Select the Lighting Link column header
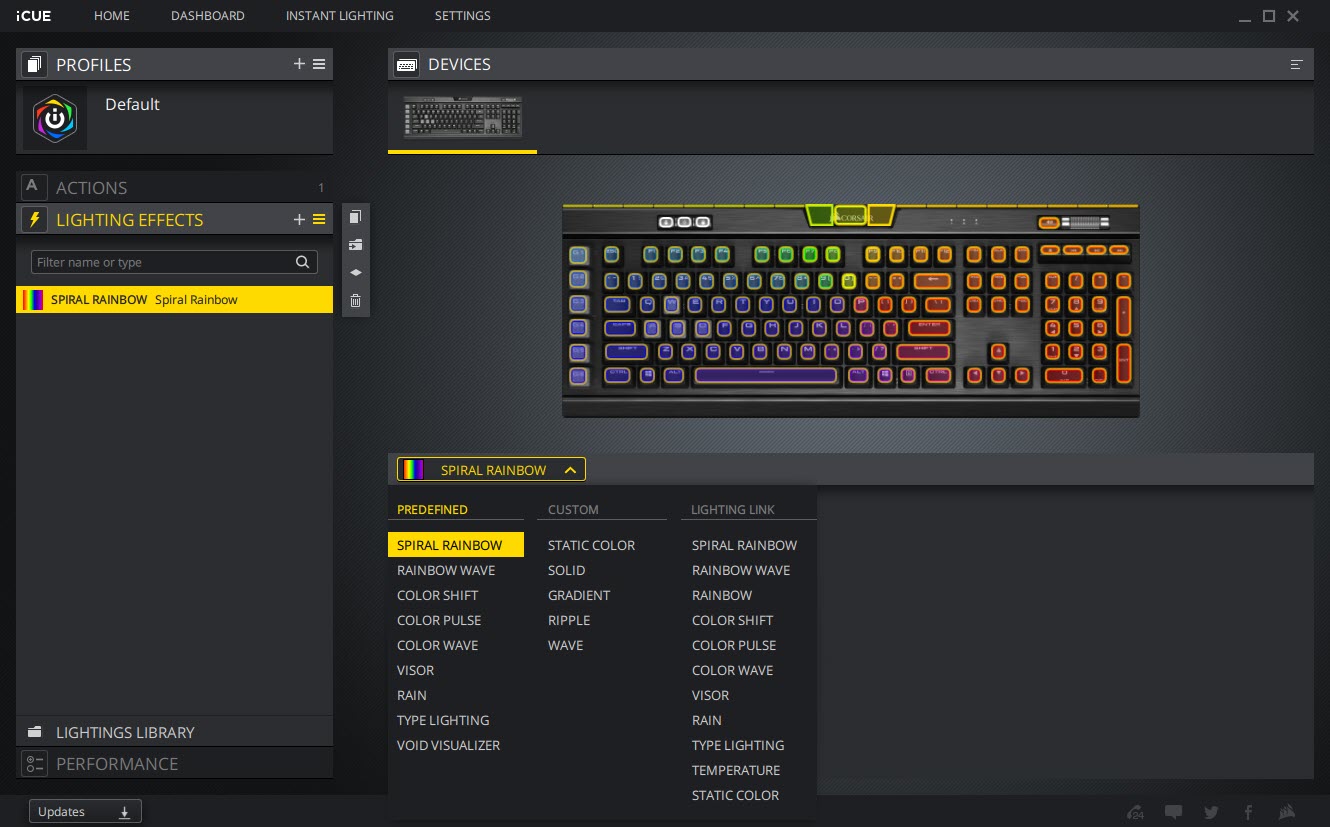Screen dimensions: 1330x827 [733, 509]
